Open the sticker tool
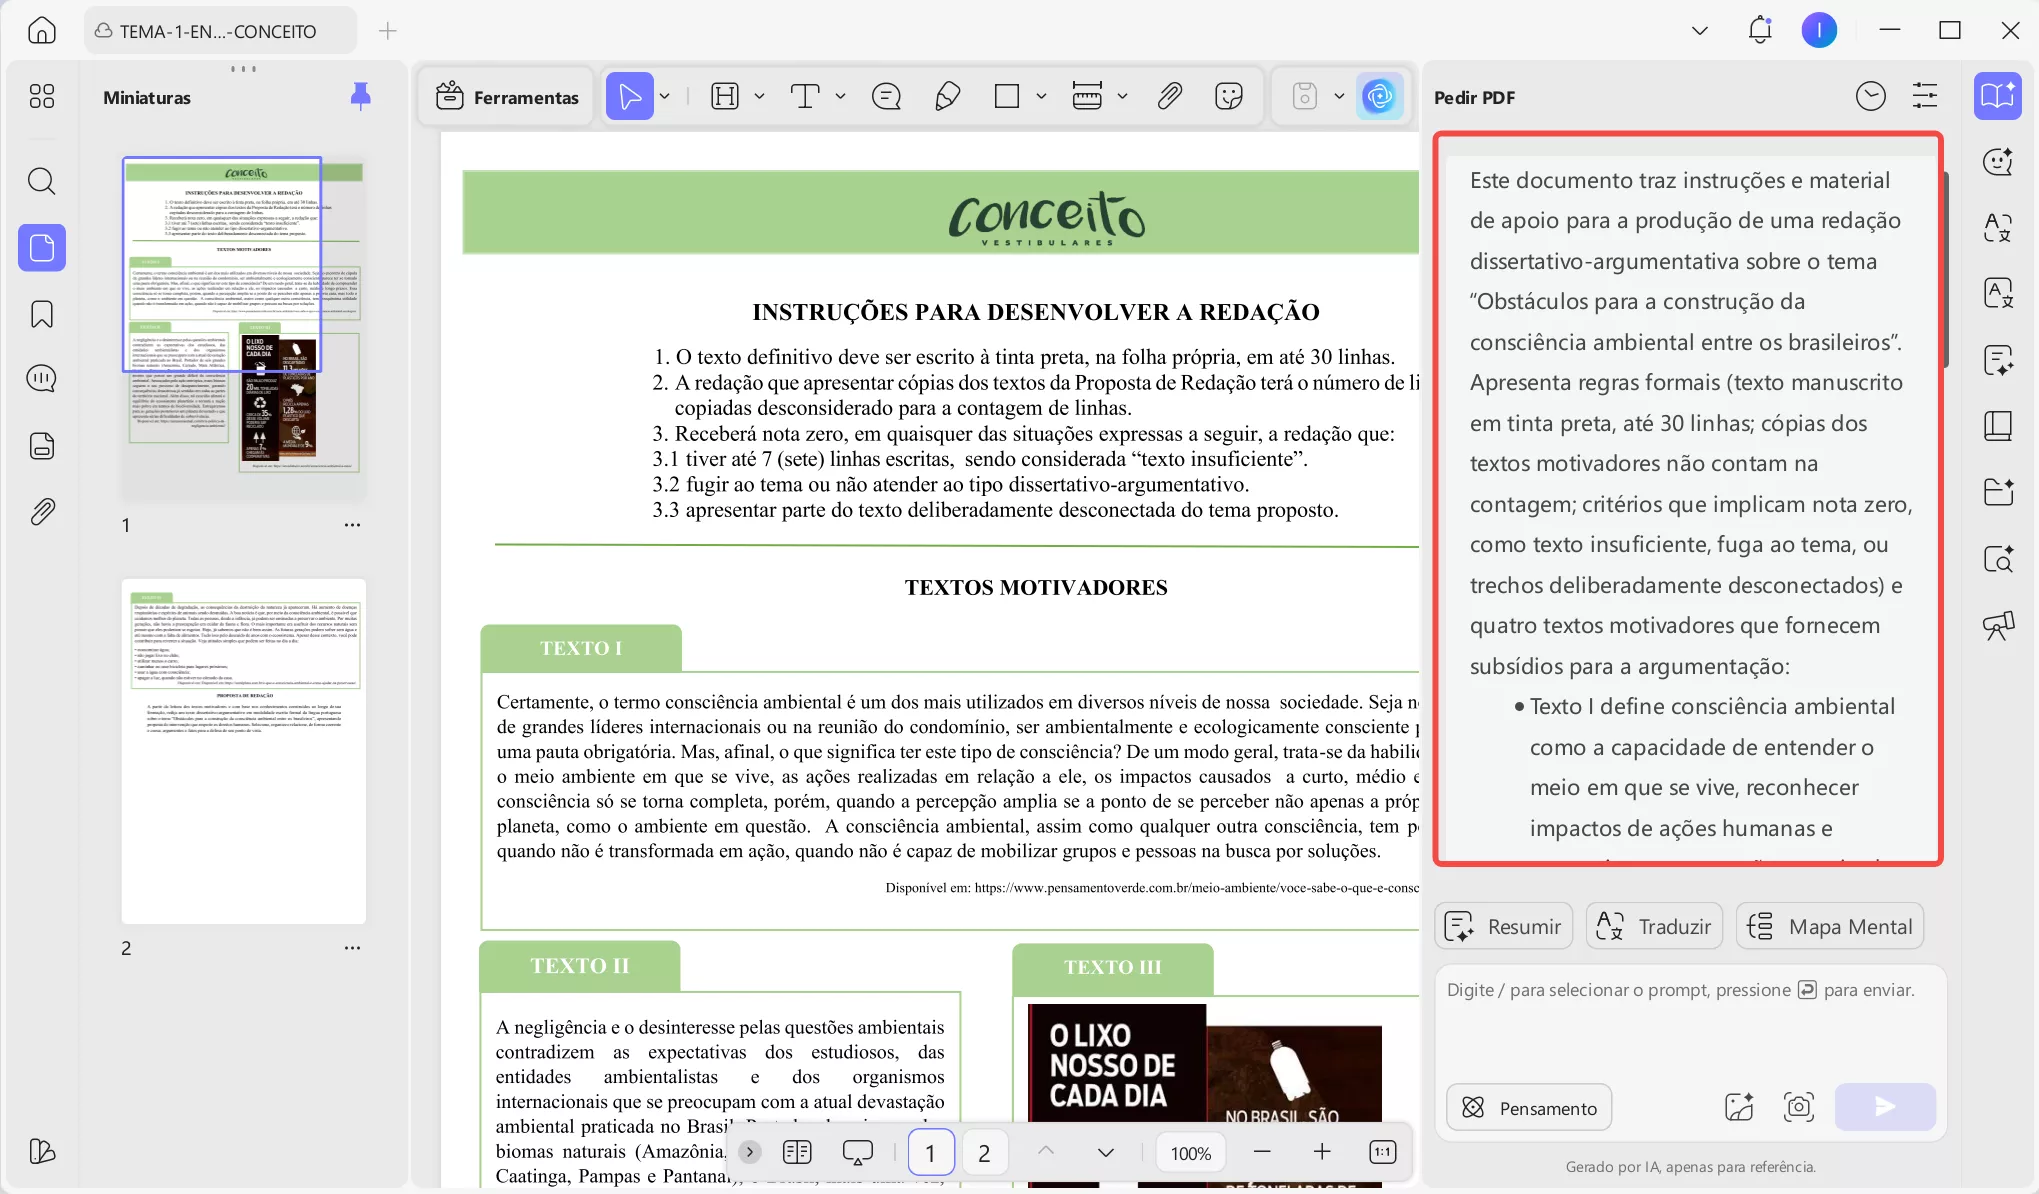This screenshot has width=2039, height=1194. 1228,96
